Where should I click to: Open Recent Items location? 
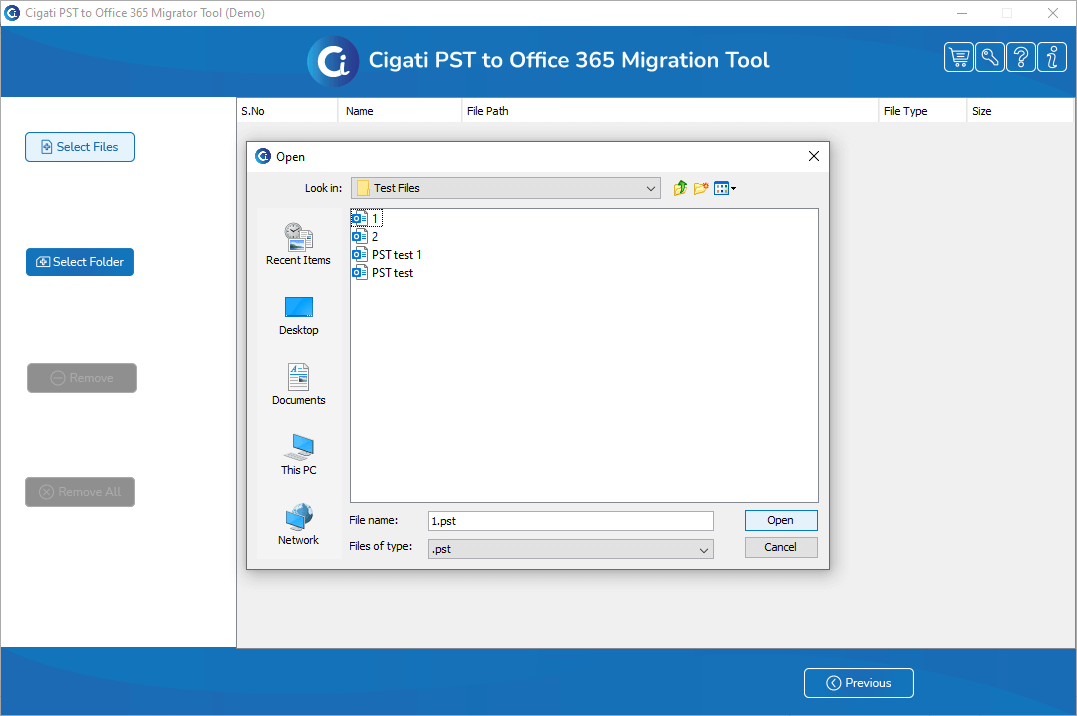click(298, 244)
